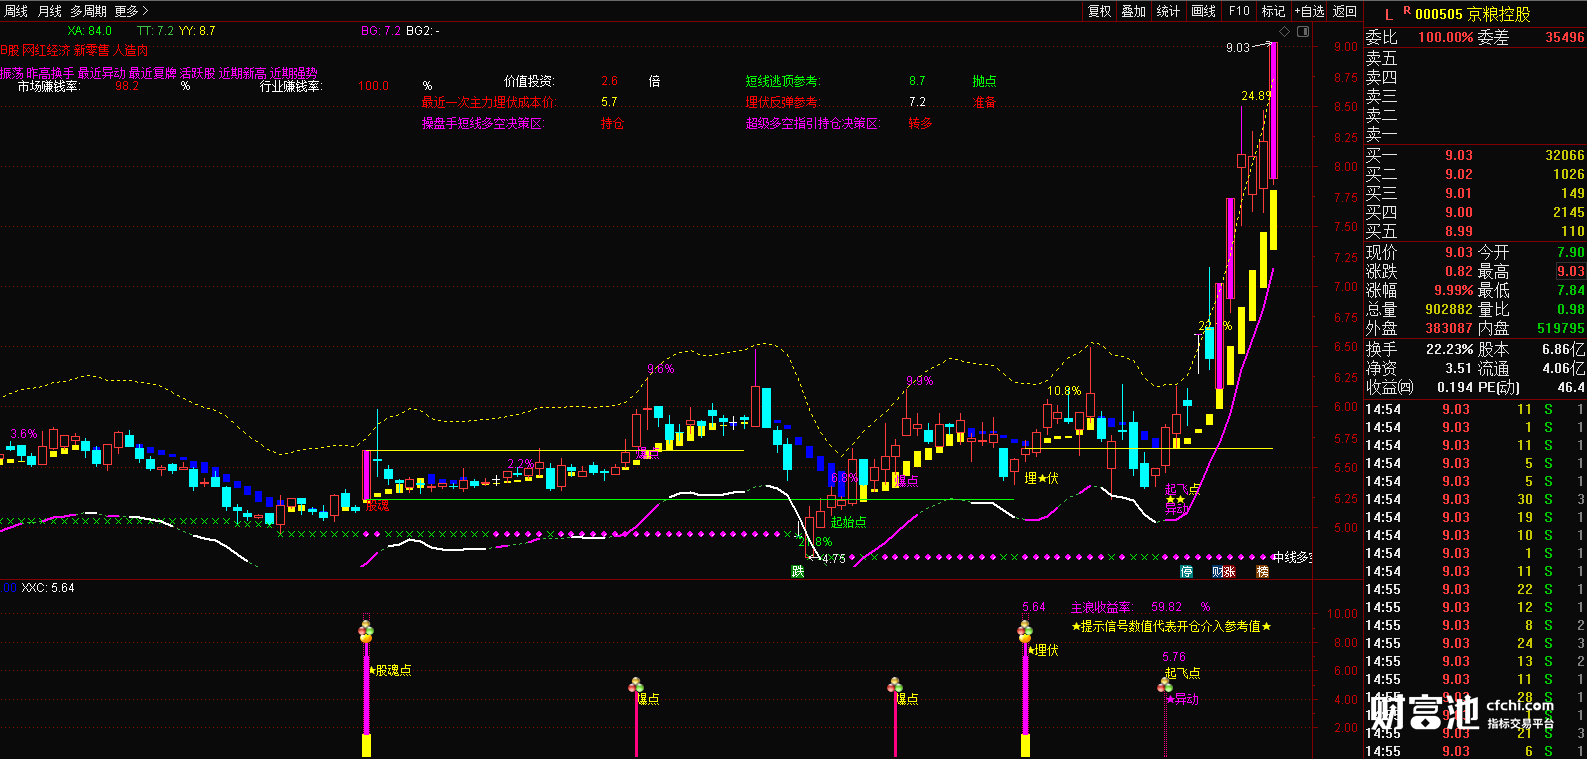This screenshot has height=759, width=1587.
Task: Click the 返回 back button
Action: (1345, 11)
